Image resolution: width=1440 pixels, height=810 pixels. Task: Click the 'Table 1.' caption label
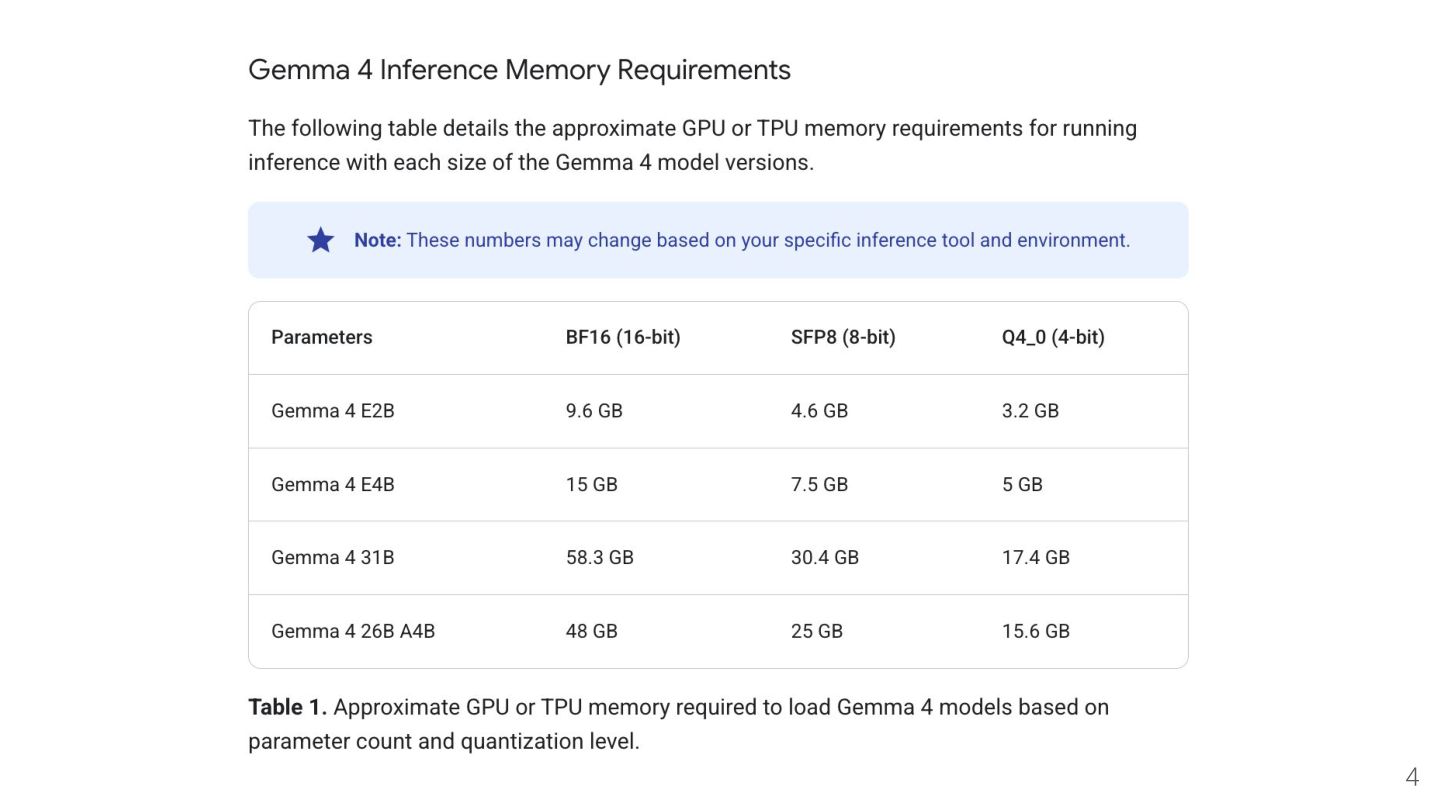click(x=288, y=707)
